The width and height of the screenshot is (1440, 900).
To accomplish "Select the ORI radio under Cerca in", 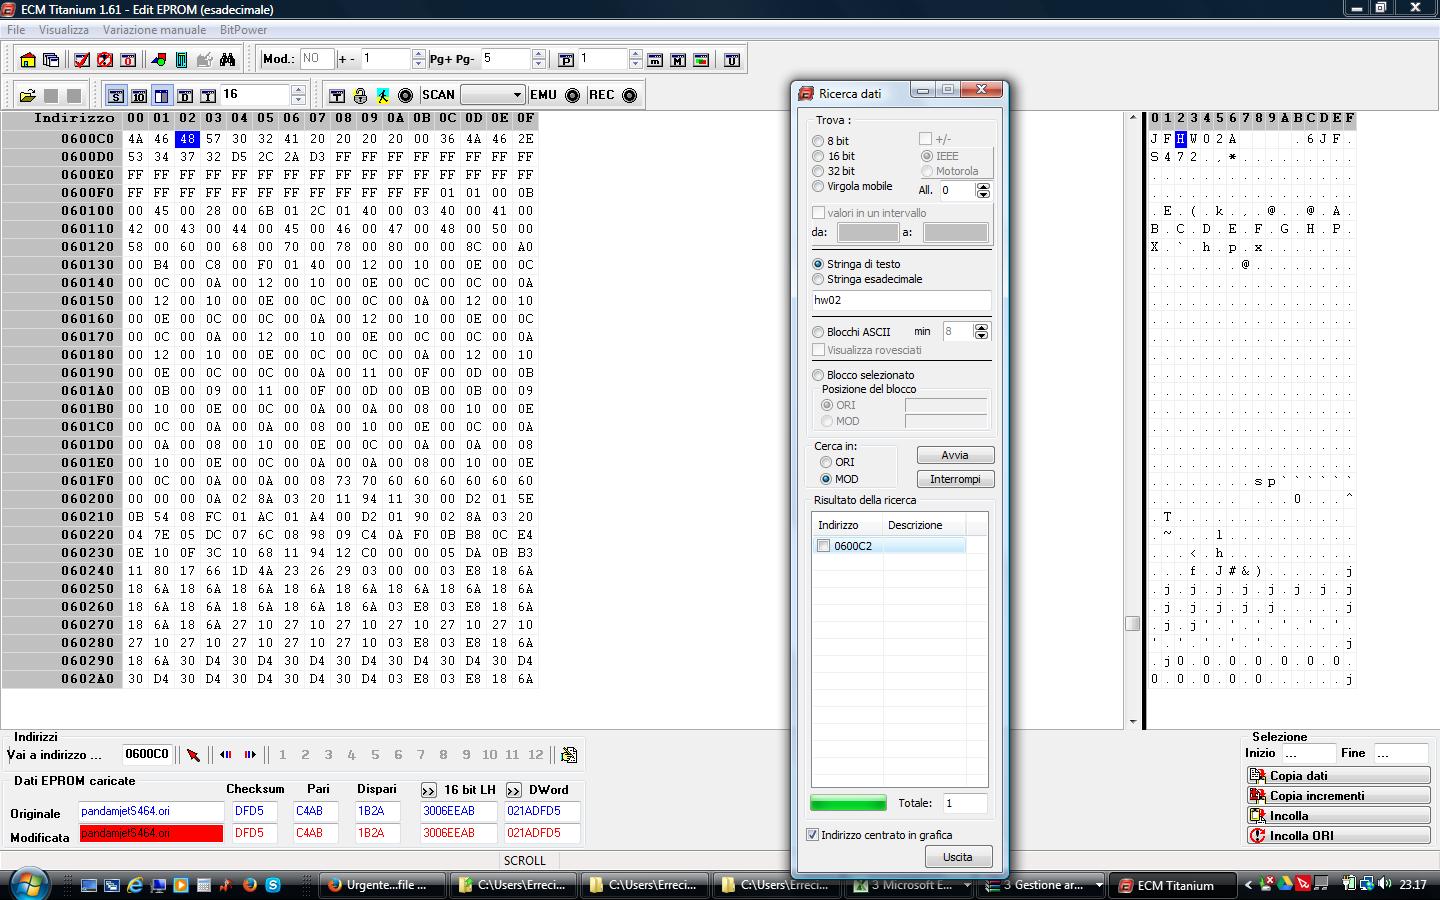I will coord(826,462).
